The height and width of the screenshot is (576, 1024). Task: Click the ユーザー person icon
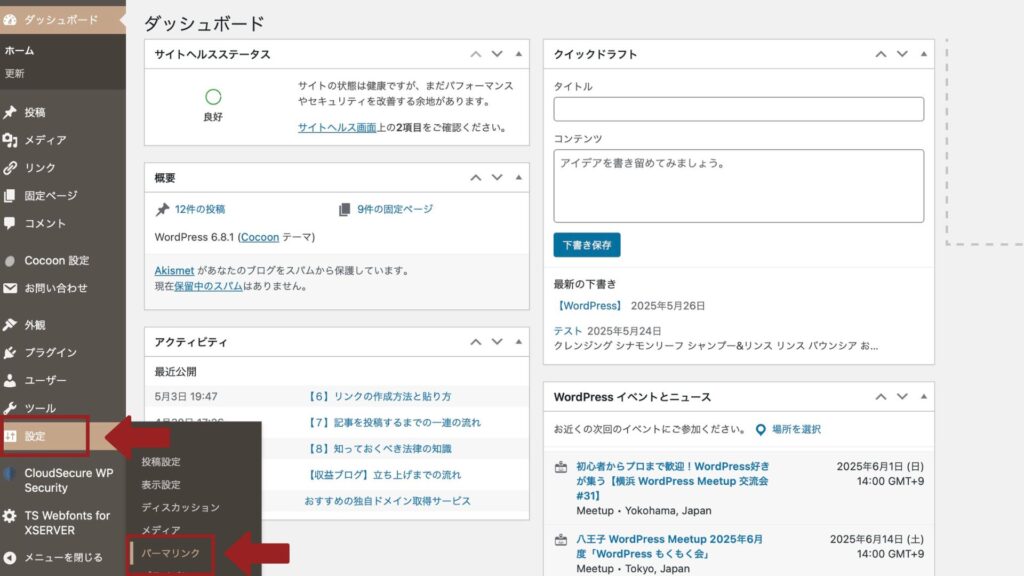coord(10,380)
